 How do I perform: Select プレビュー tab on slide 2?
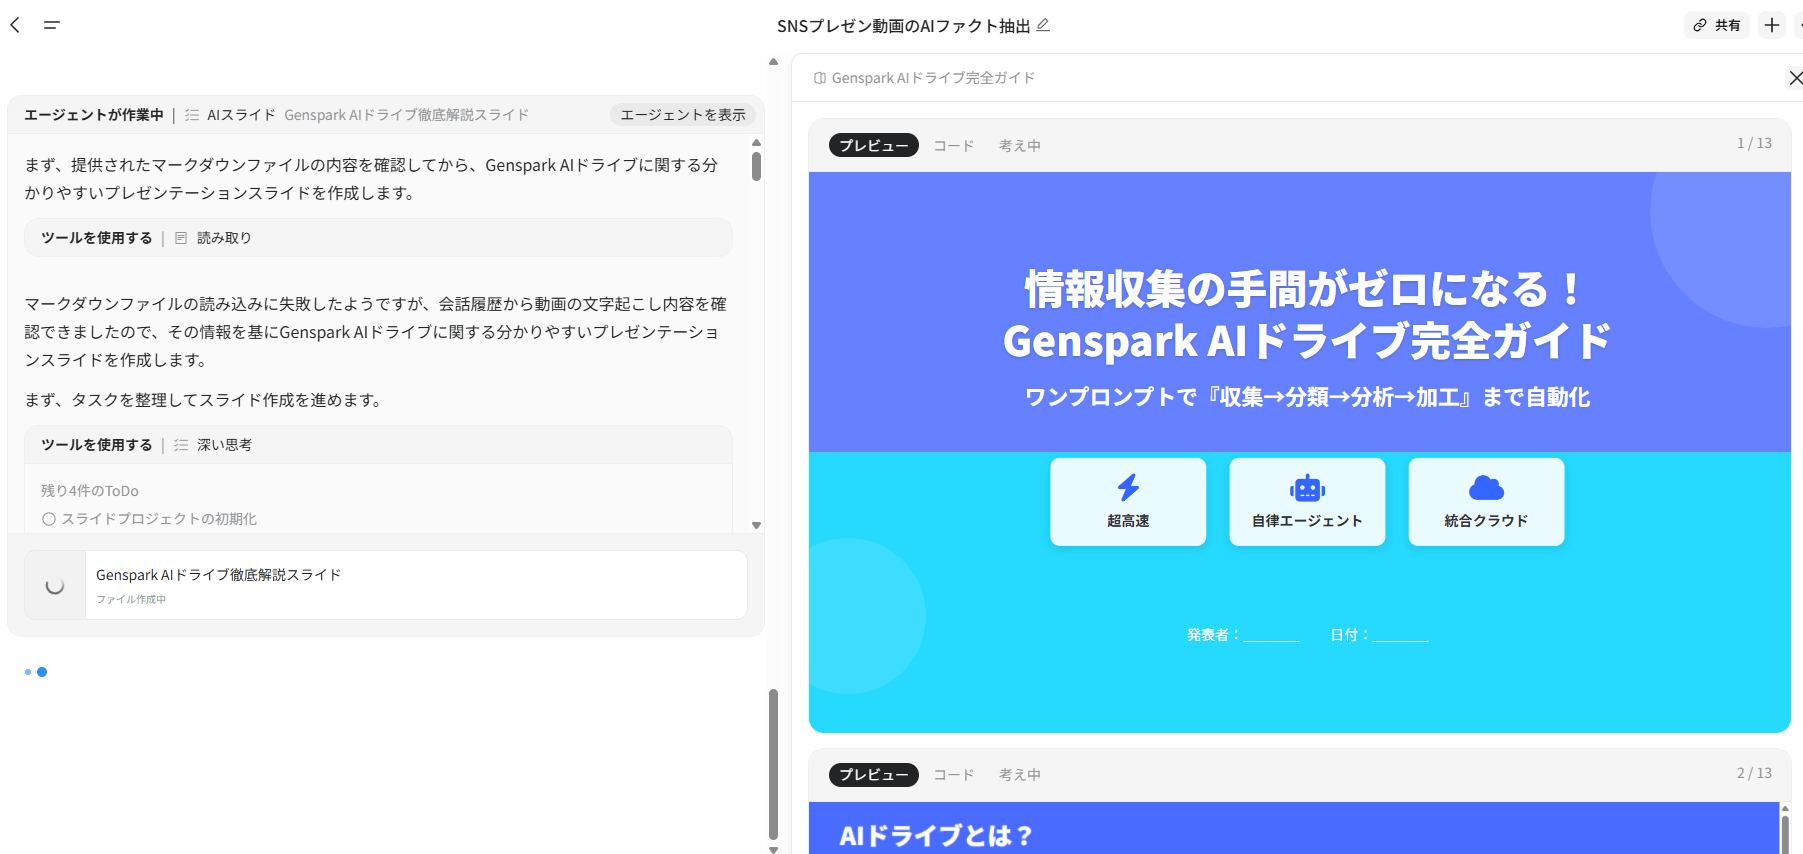(873, 775)
